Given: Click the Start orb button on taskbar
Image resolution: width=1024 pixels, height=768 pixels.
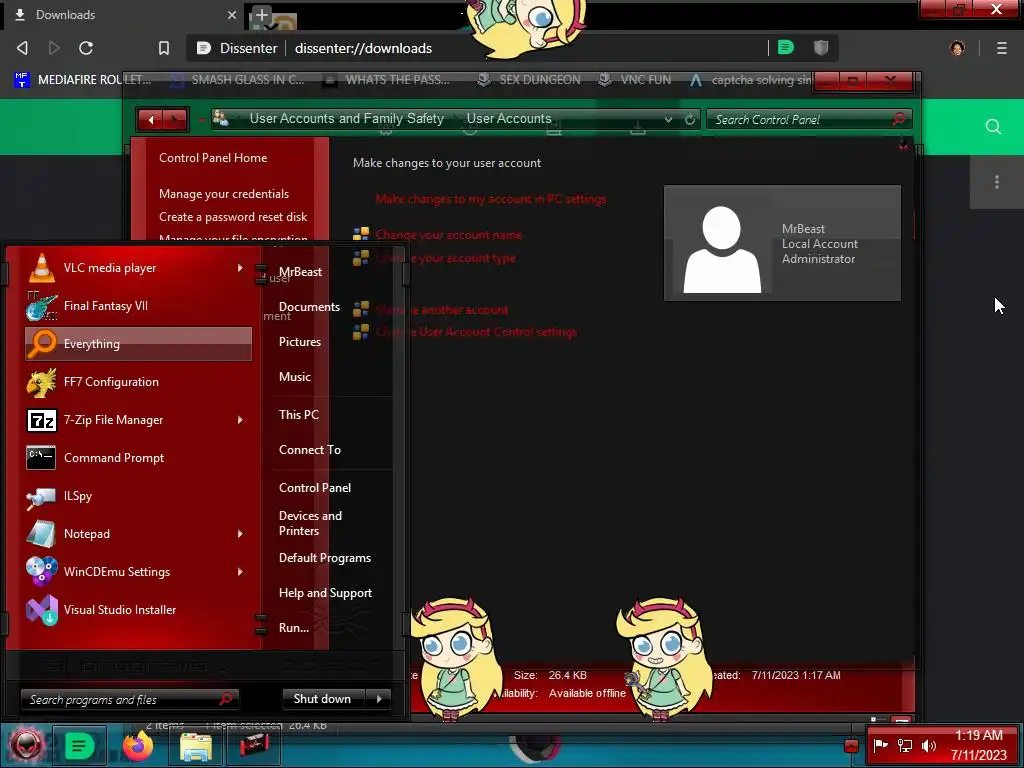Looking at the screenshot, I should click(26, 745).
